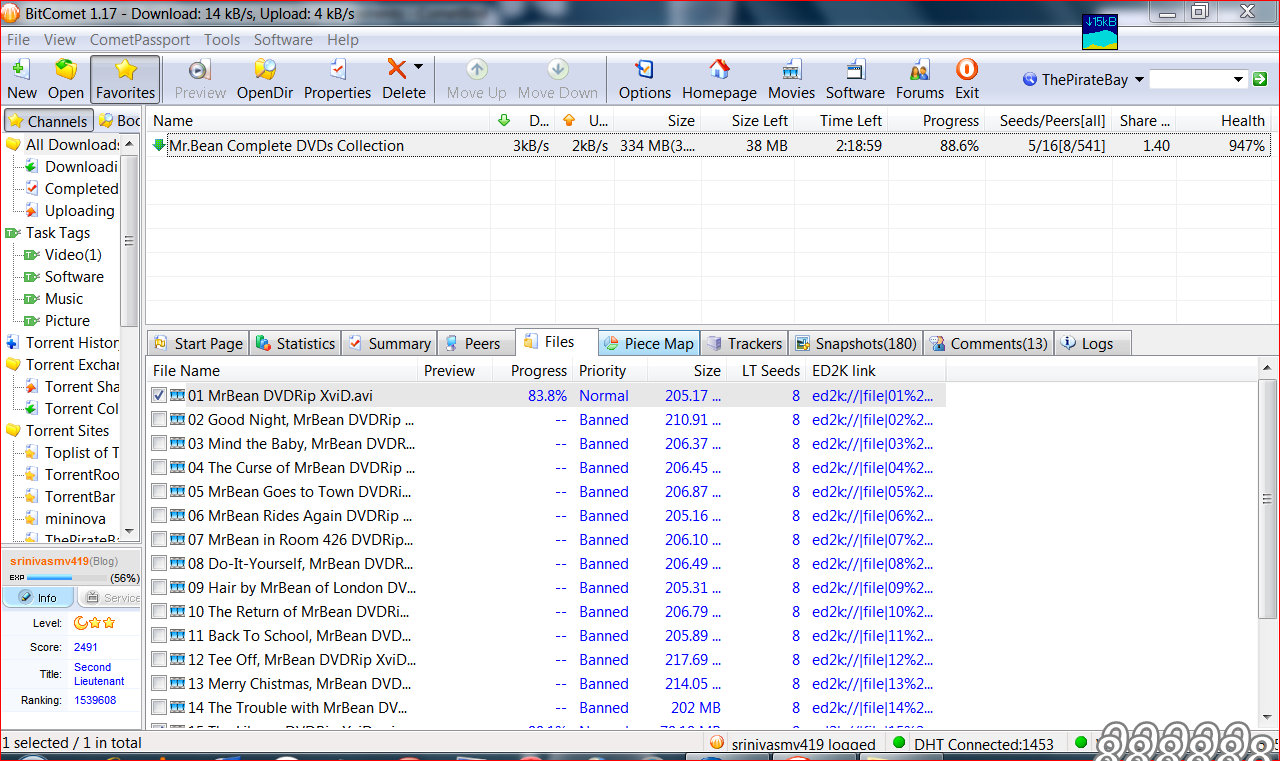Open the Help menu
The height and width of the screenshot is (761, 1280).
click(343, 40)
